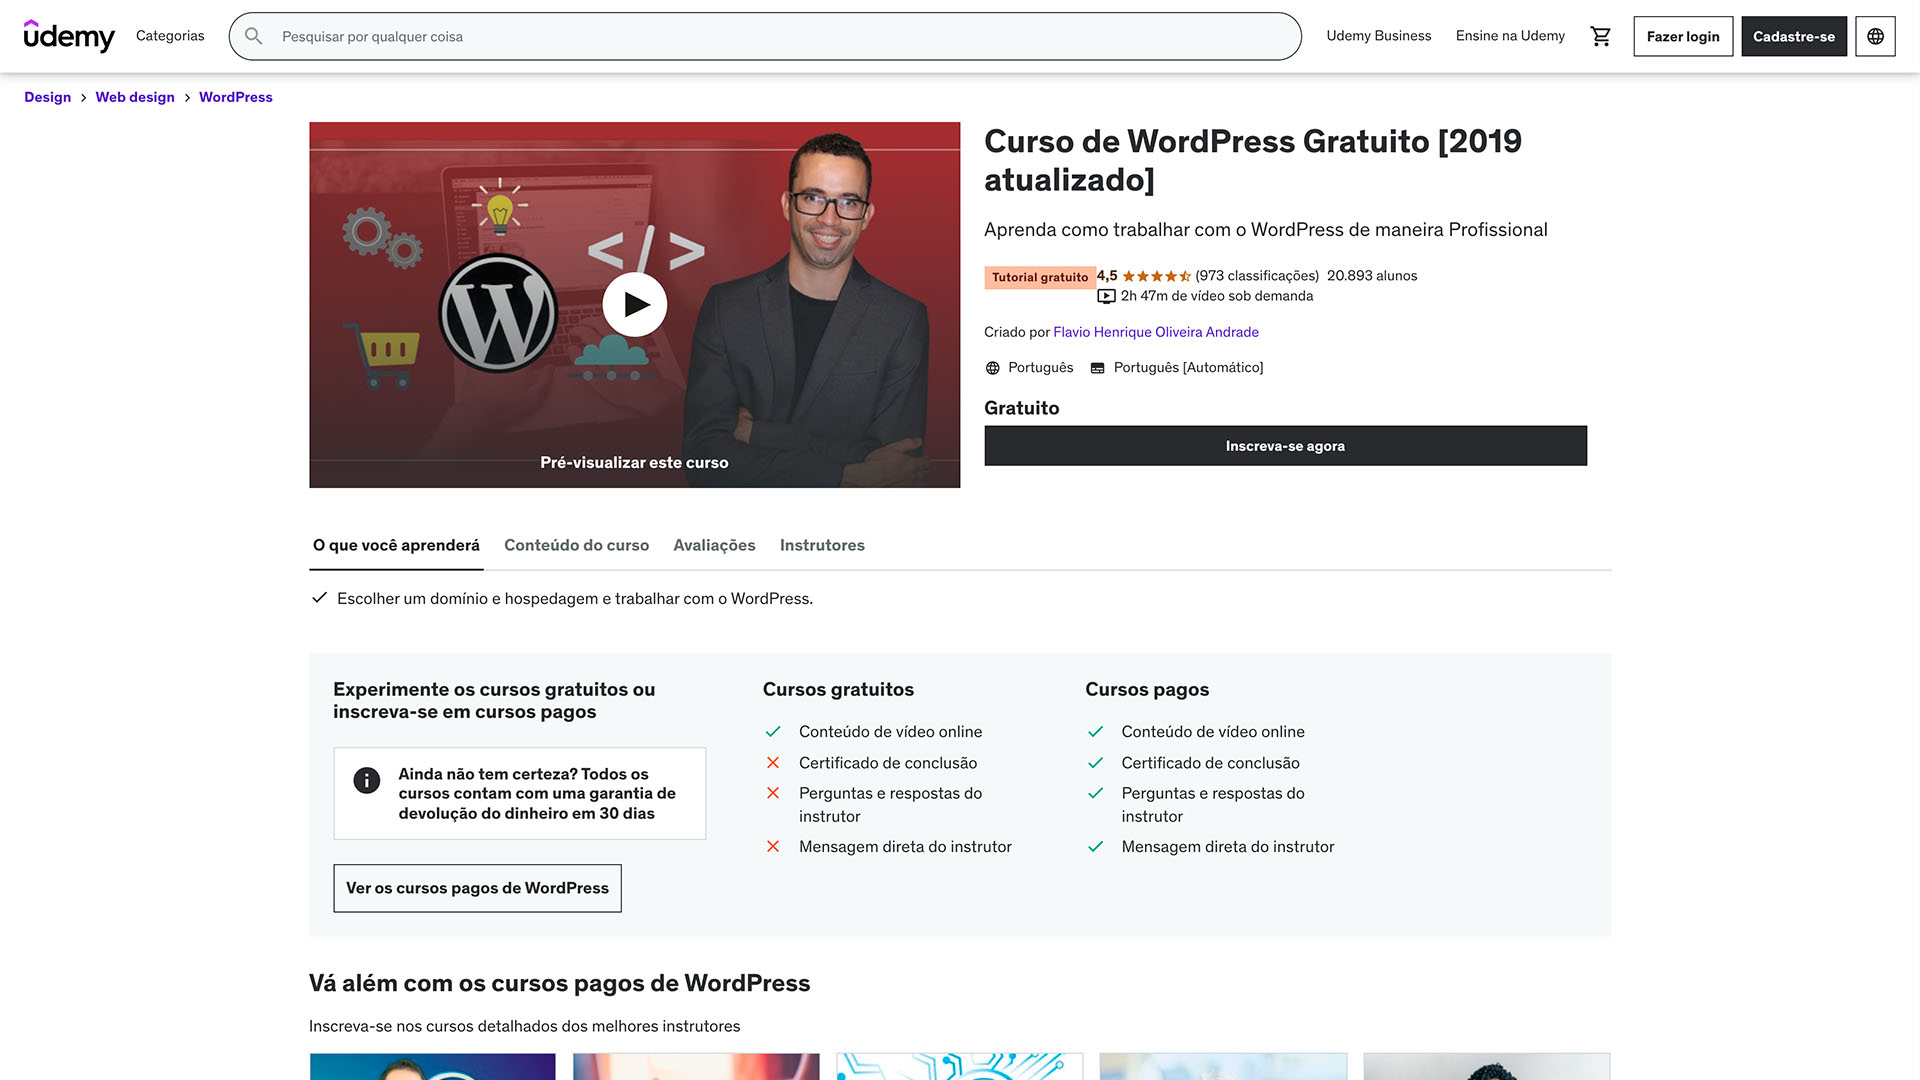This screenshot has height=1080, width=1920.
Task: Click the search input field
Action: pyautogui.click(x=765, y=36)
